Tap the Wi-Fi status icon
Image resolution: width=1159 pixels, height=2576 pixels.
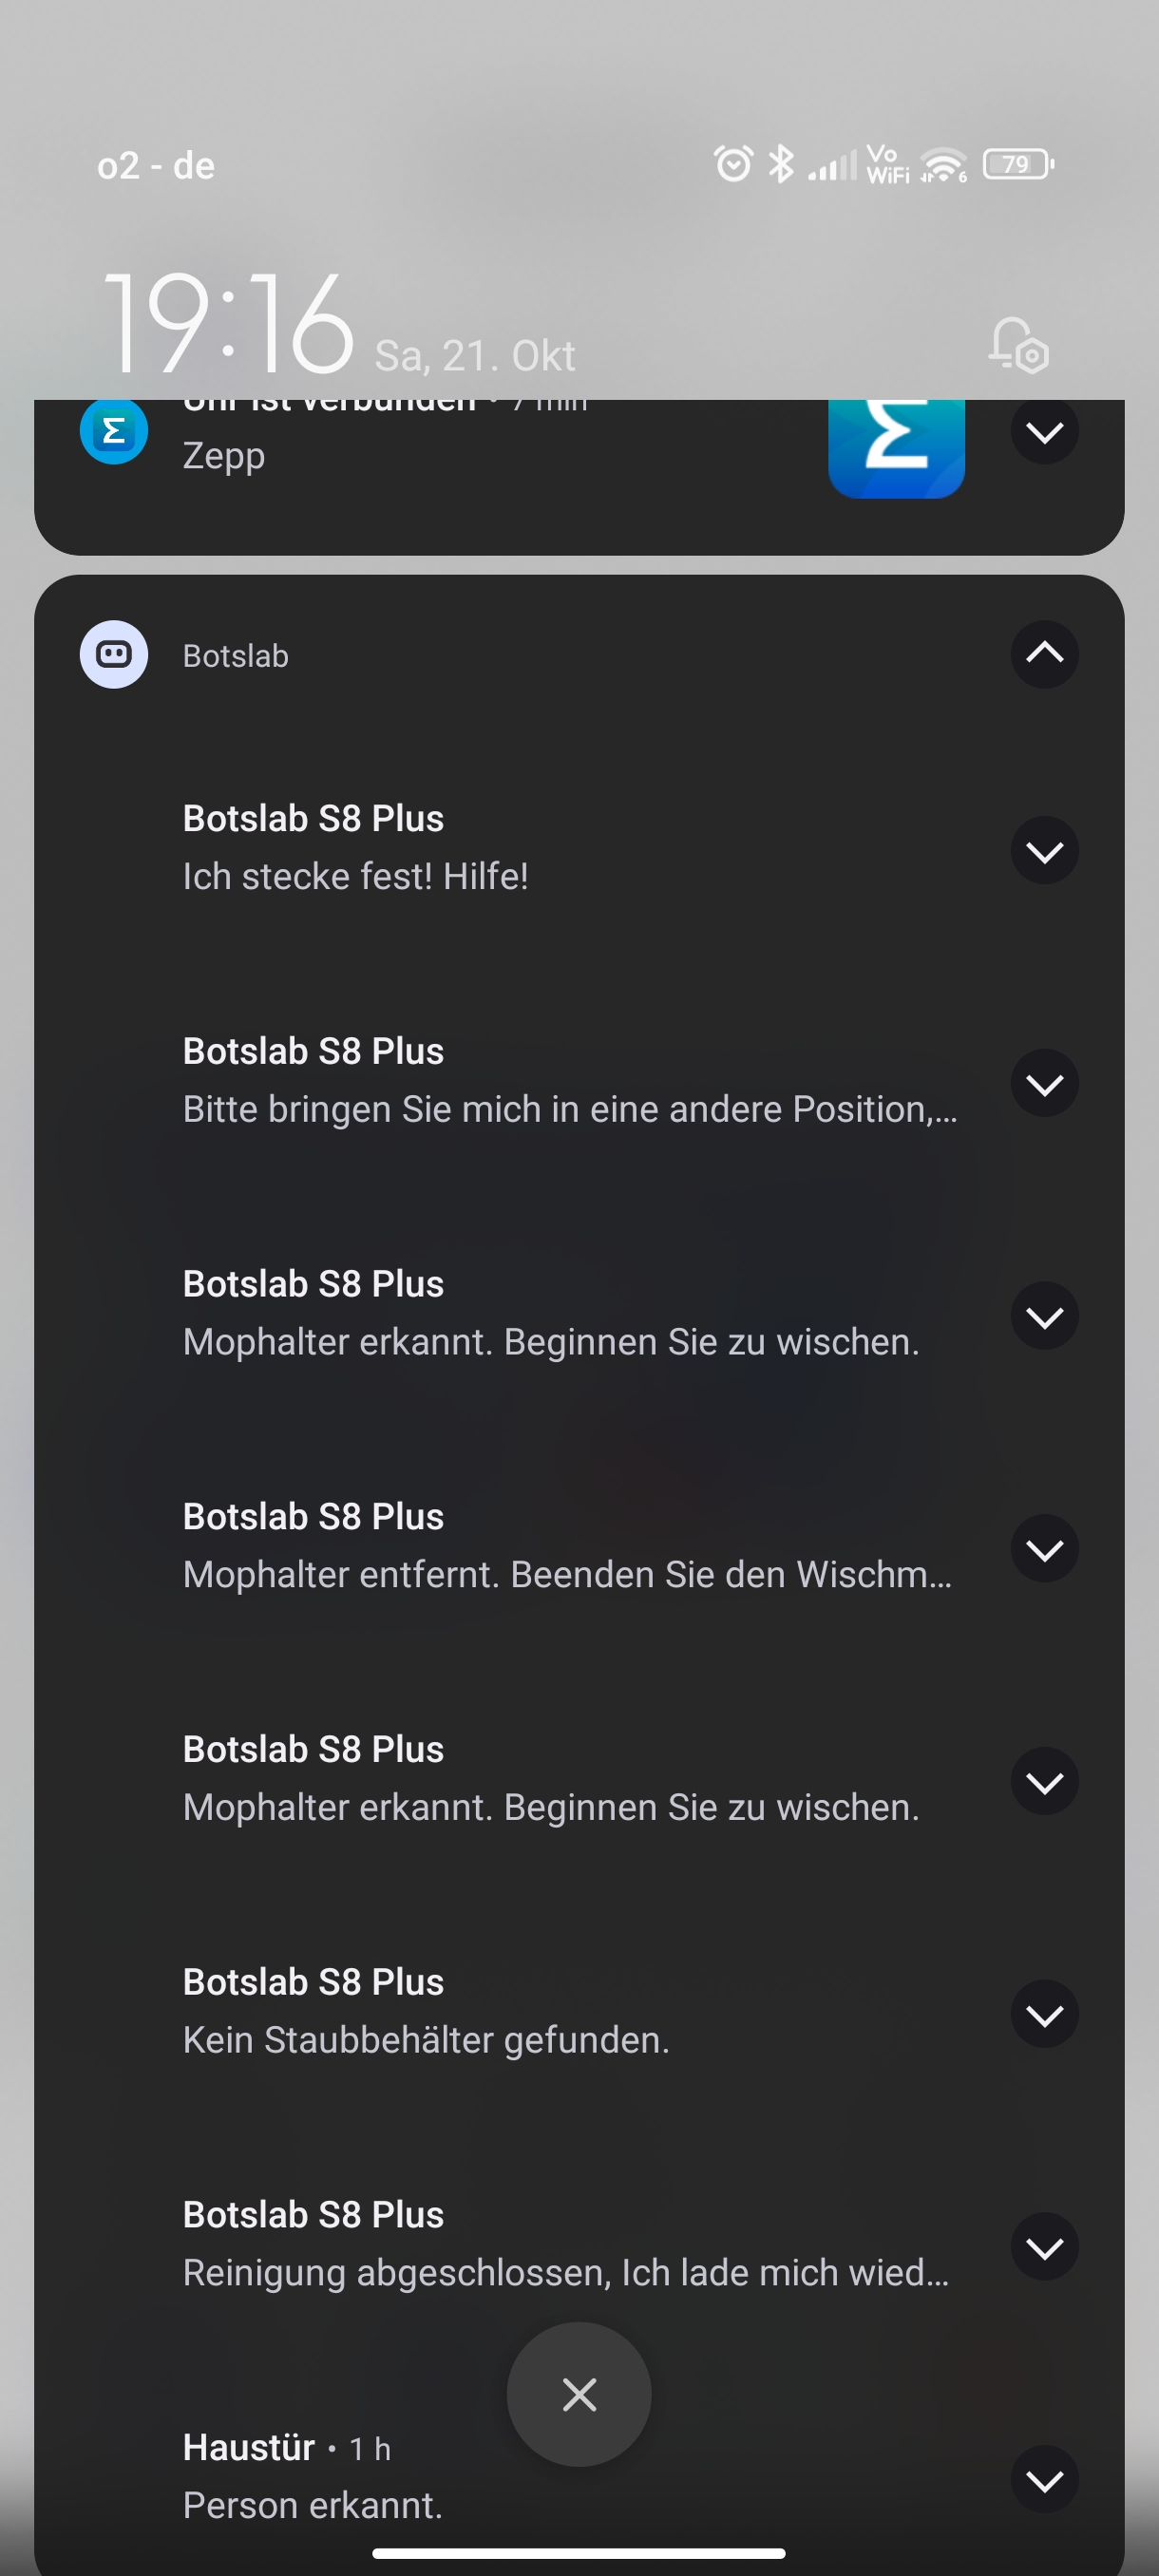pos(944,165)
